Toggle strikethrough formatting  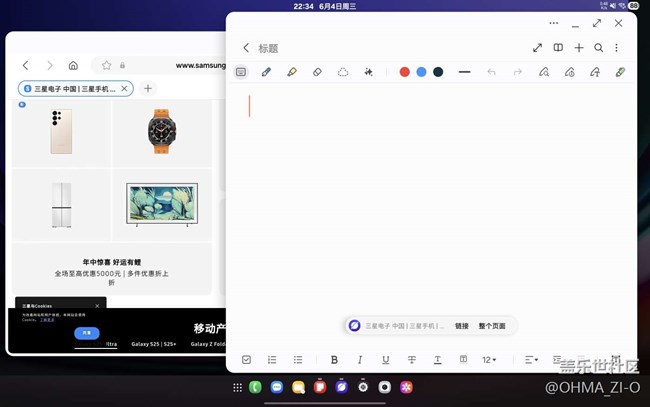[x=412, y=360]
